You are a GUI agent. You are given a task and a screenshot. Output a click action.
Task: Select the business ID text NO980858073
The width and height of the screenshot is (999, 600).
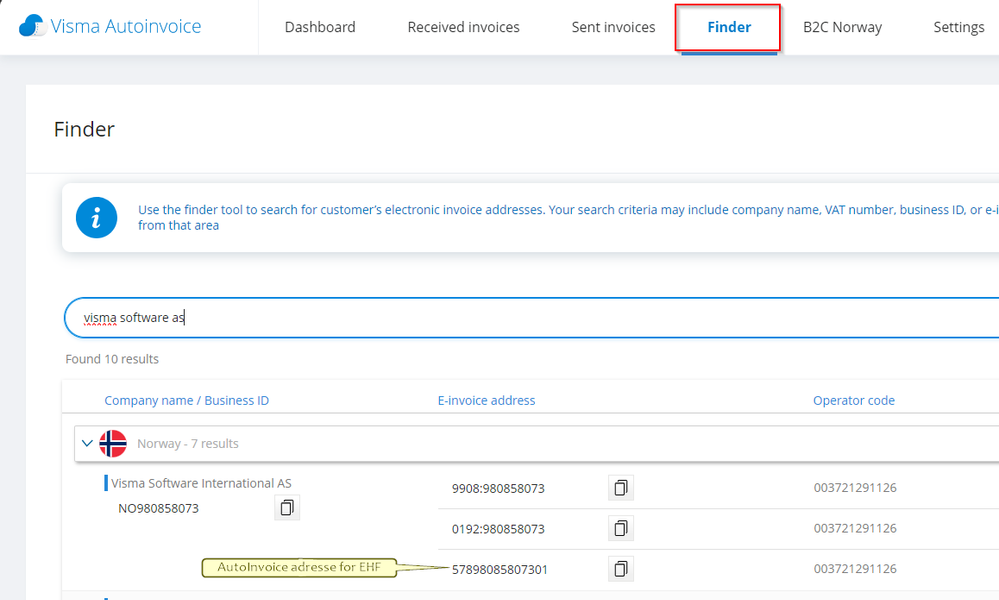159,508
